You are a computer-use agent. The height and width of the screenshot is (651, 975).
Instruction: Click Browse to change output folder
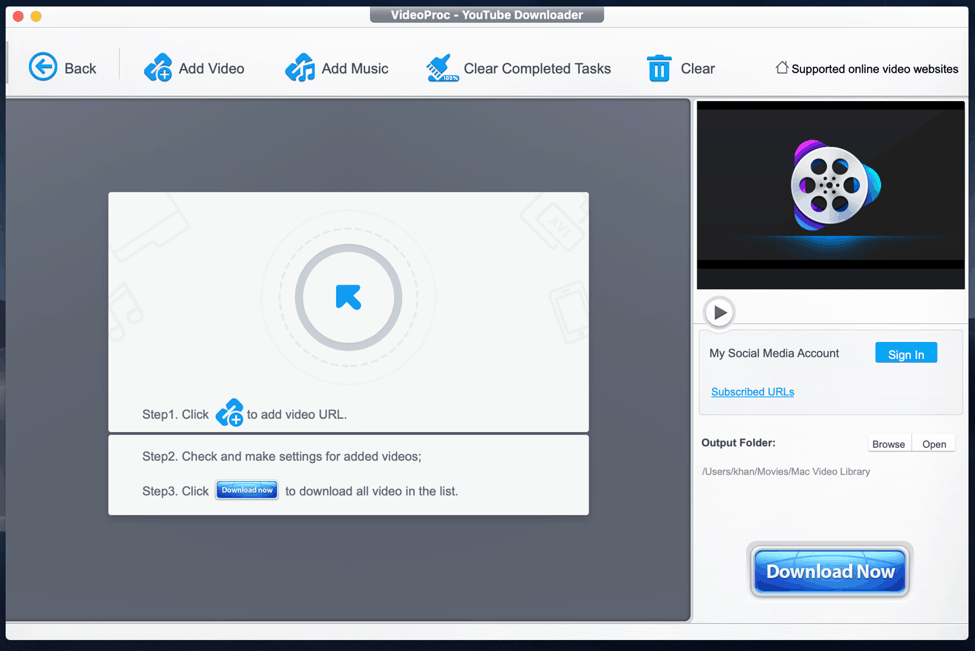[x=888, y=443]
